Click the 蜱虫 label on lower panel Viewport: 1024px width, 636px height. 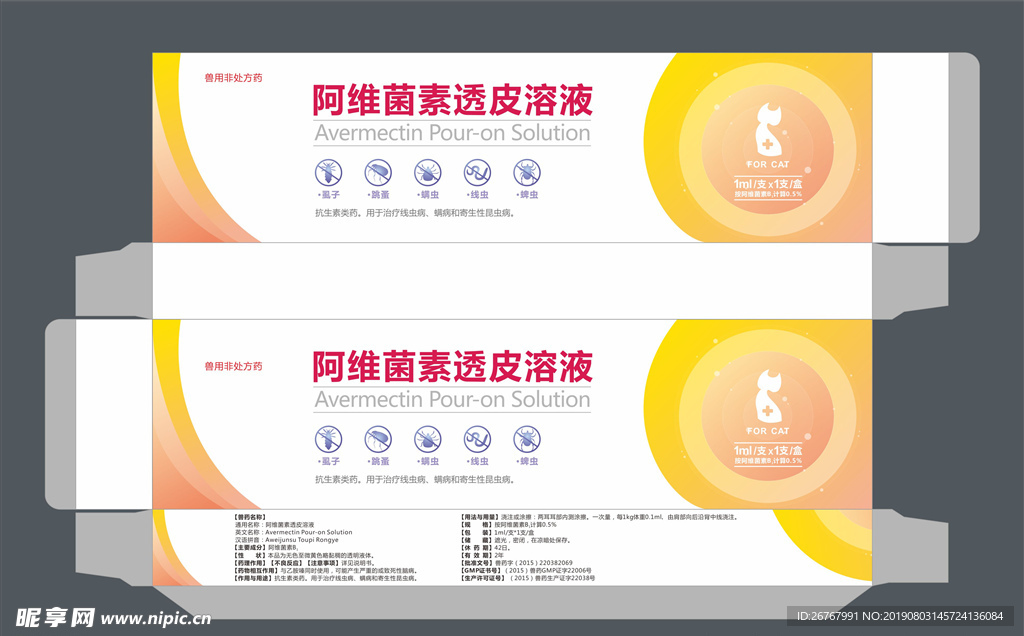527,461
